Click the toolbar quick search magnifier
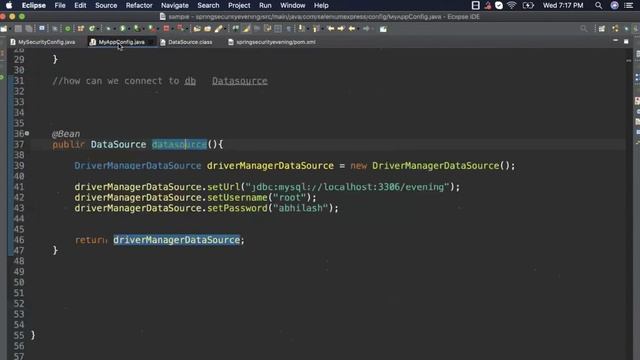 click(x=584, y=29)
